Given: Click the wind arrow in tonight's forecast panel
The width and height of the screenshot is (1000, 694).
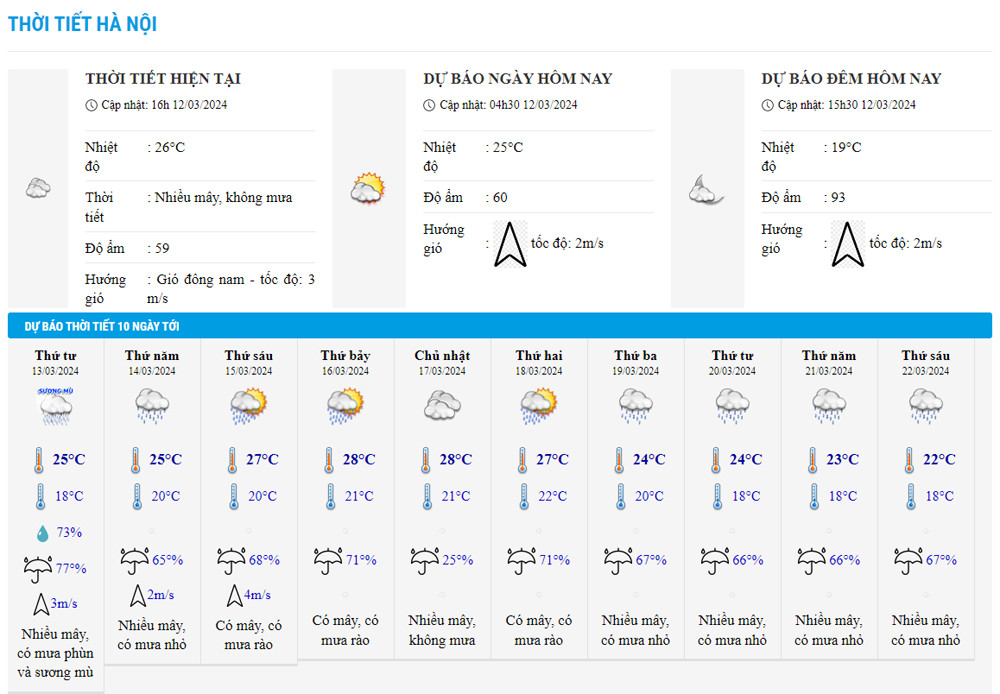Looking at the screenshot, I should tap(848, 244).
